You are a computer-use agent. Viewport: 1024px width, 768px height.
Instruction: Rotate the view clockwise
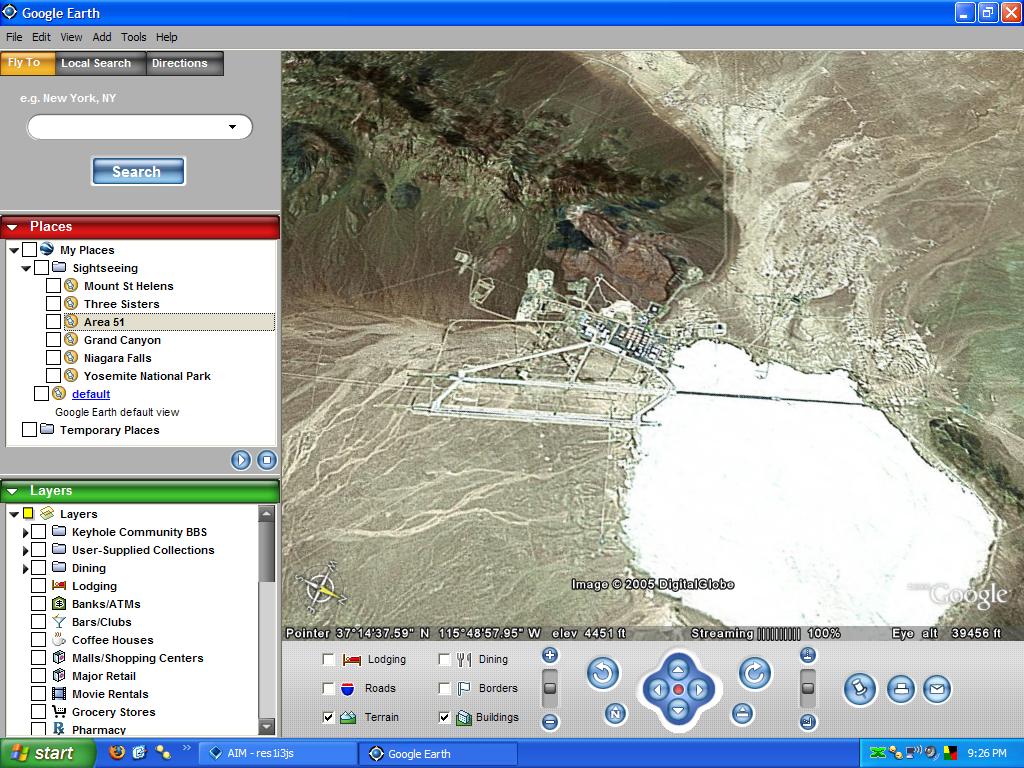(x=755, y=674)
